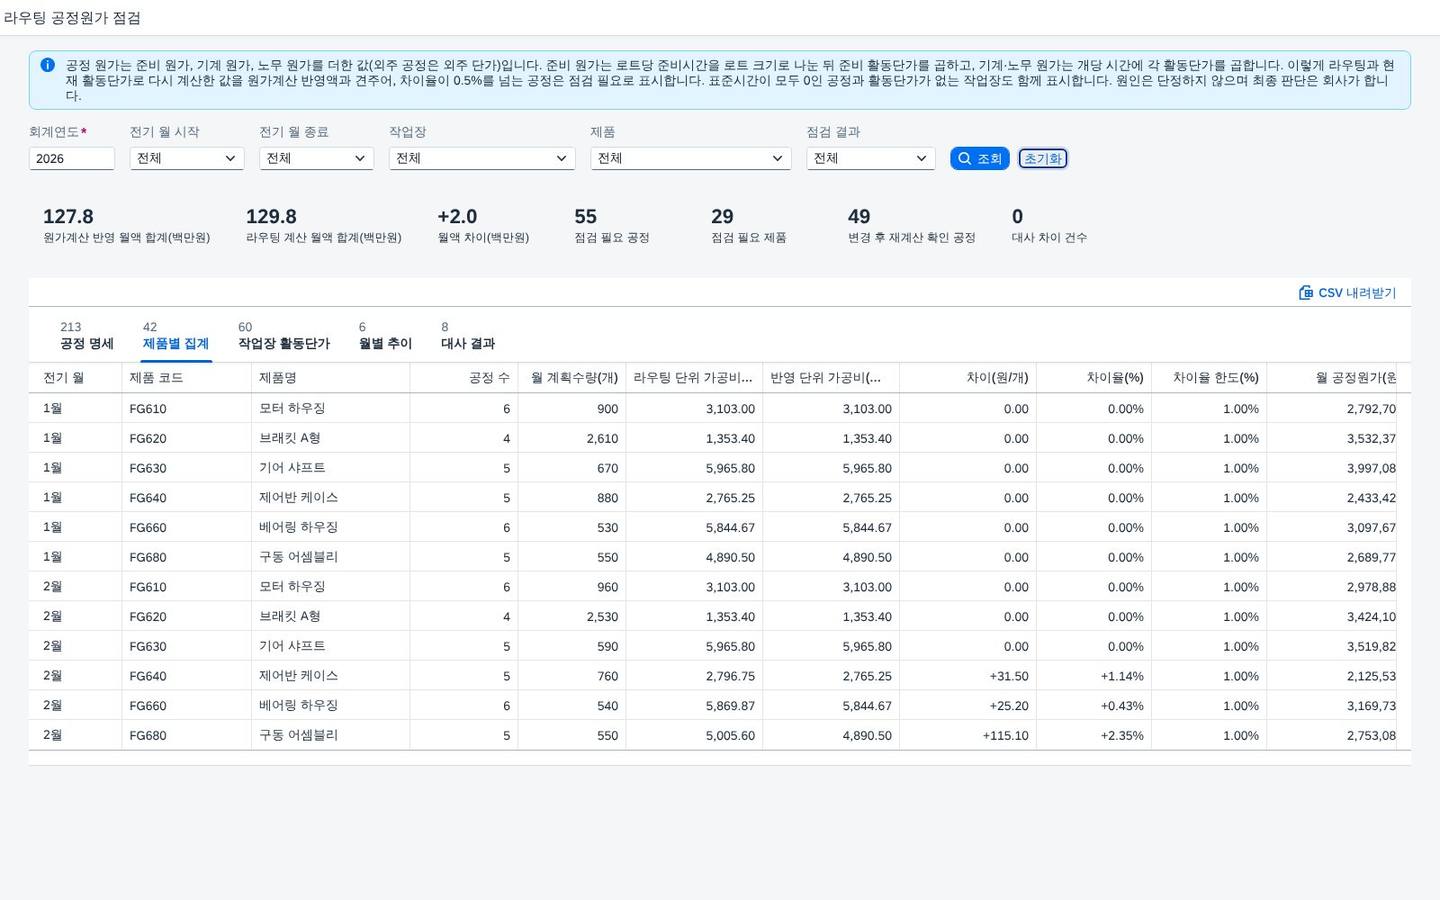The image size is (1440, 900).
Task: Click the 월 계획수량(개) column header
Action: click(x=572, y=378)
